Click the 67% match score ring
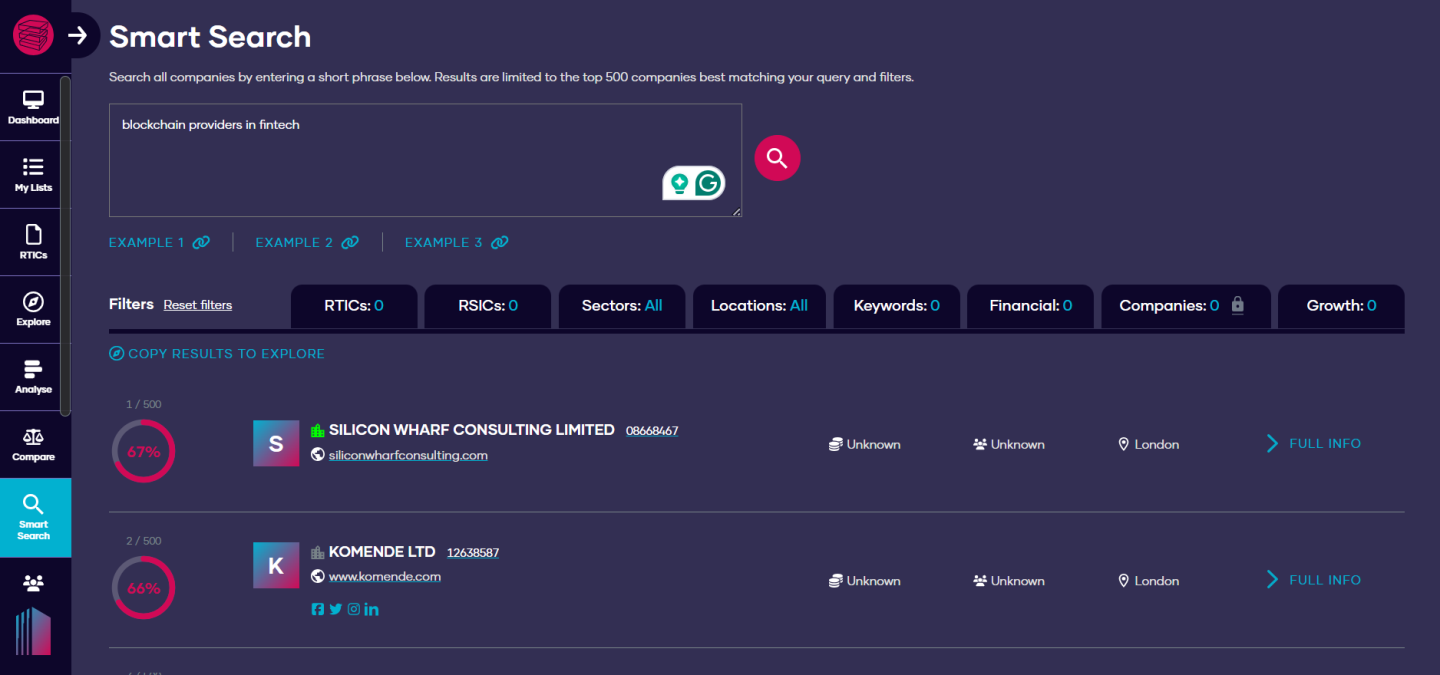 coord(143,451)
